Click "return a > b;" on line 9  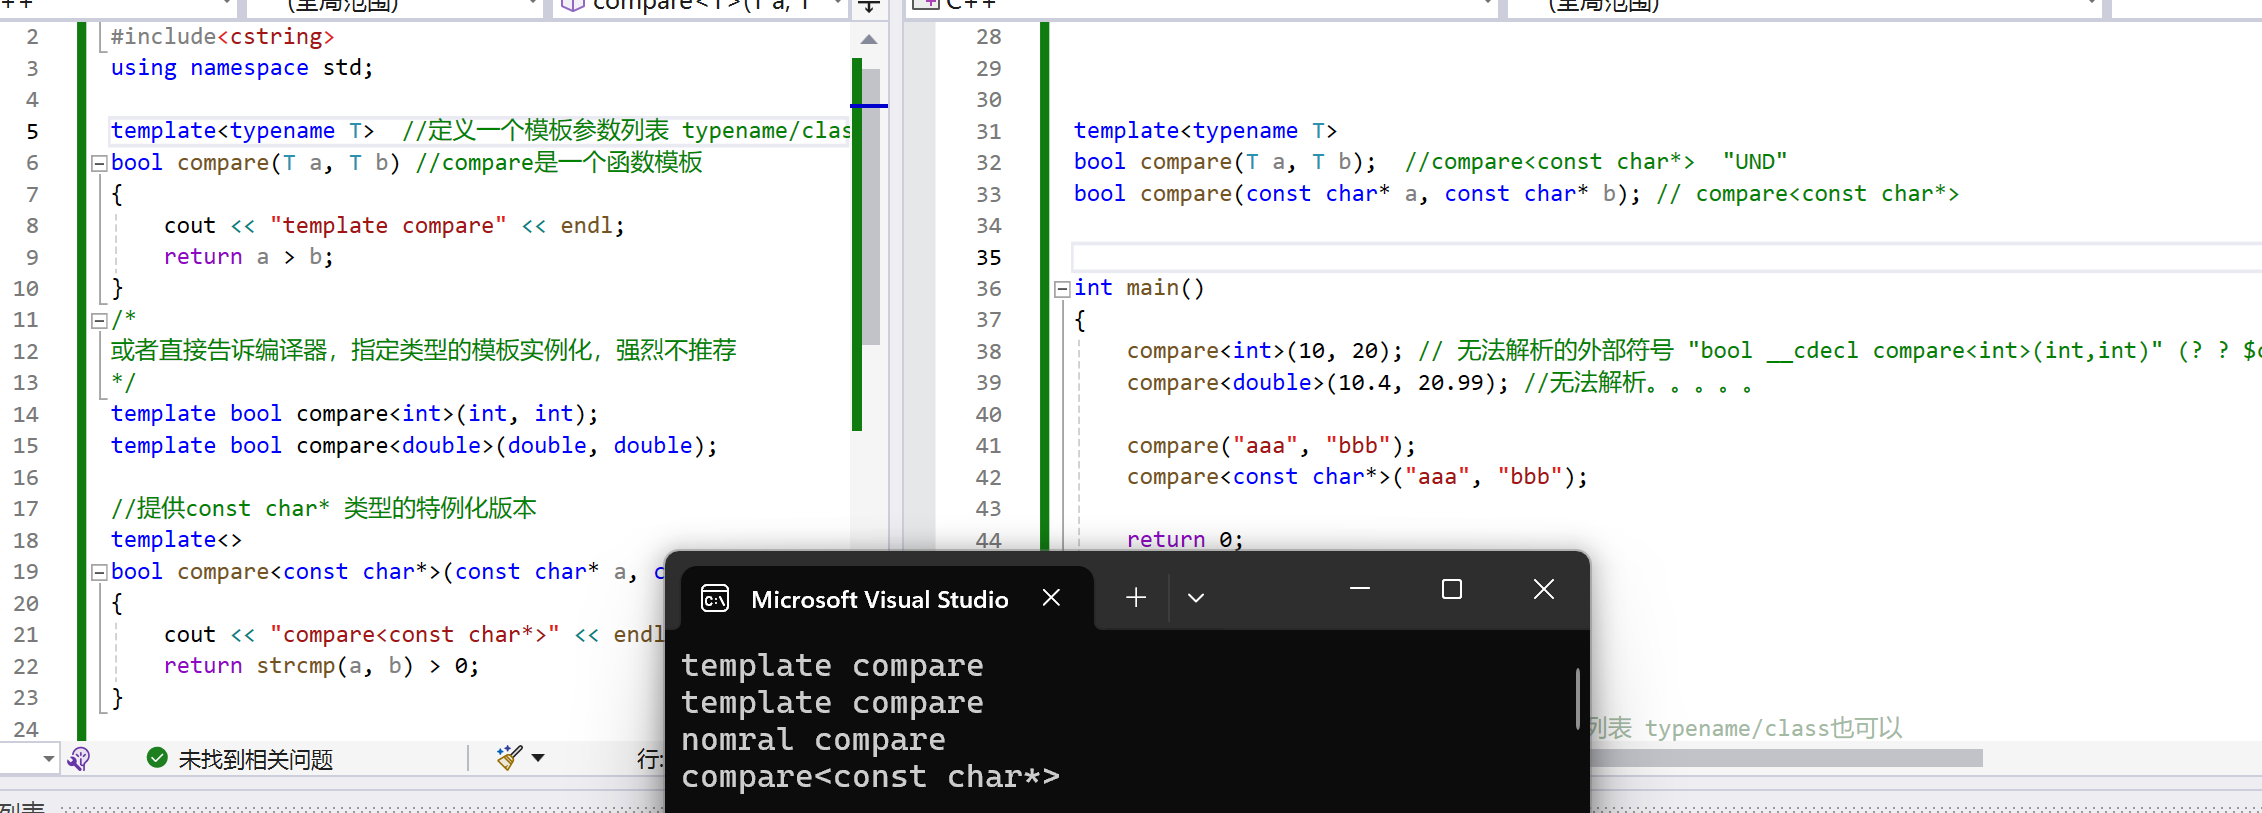[248, 257]
